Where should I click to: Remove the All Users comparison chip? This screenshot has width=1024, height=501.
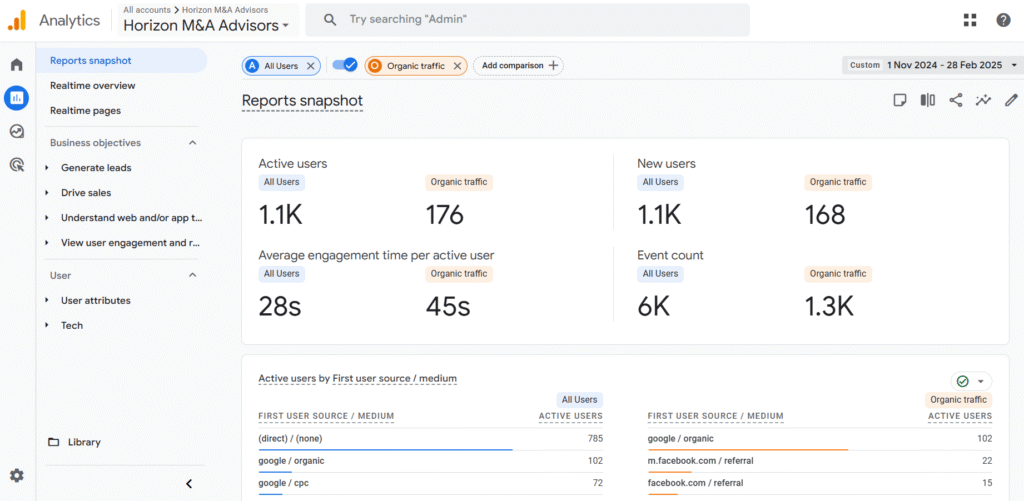310,66
